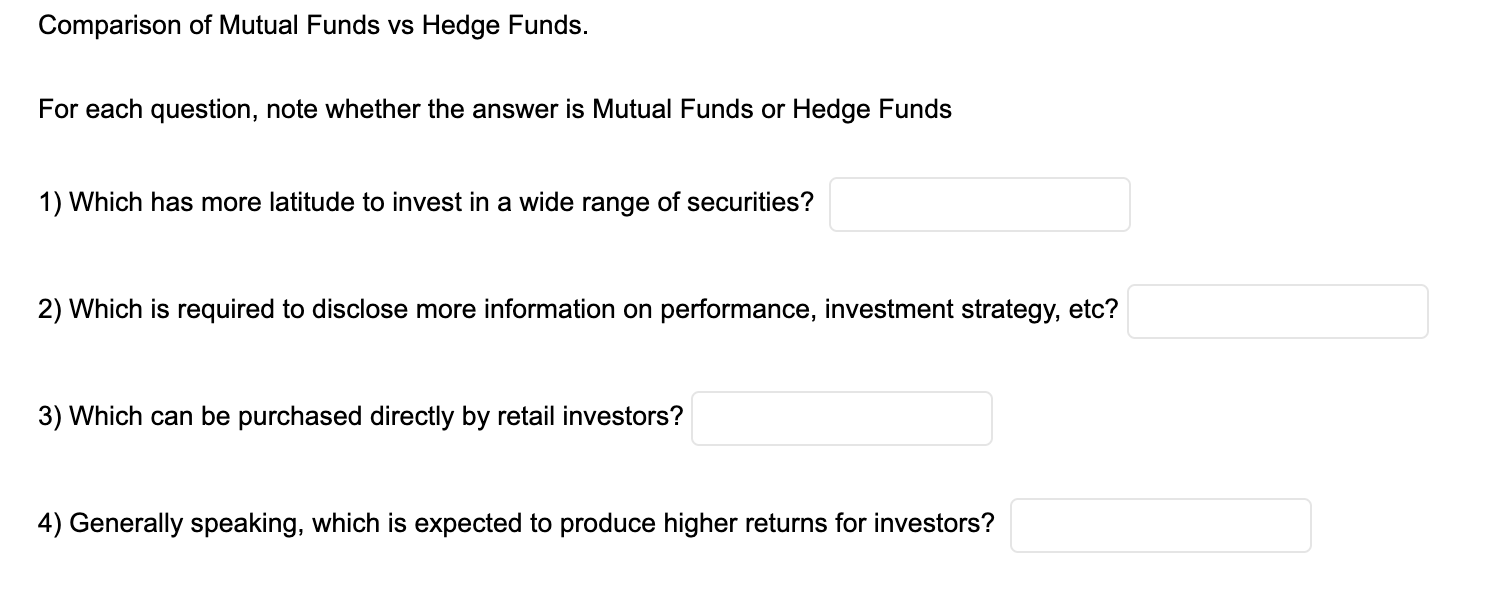
Task: Click the '3)' question number label
Action: click(50, 416)
